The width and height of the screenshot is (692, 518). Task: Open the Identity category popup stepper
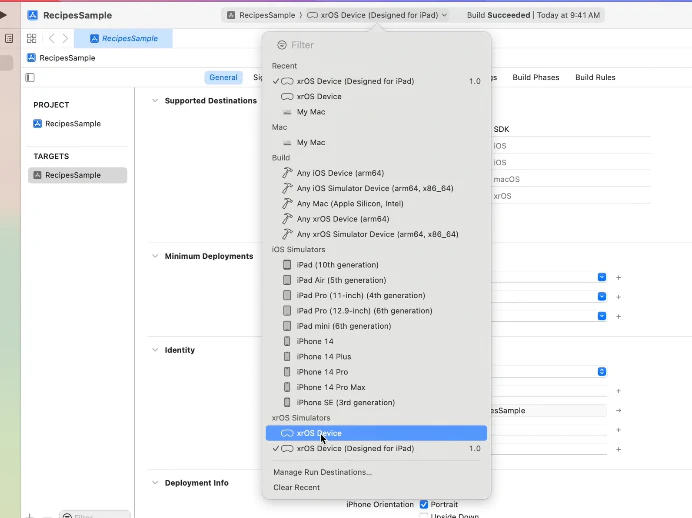pos(602,372)
